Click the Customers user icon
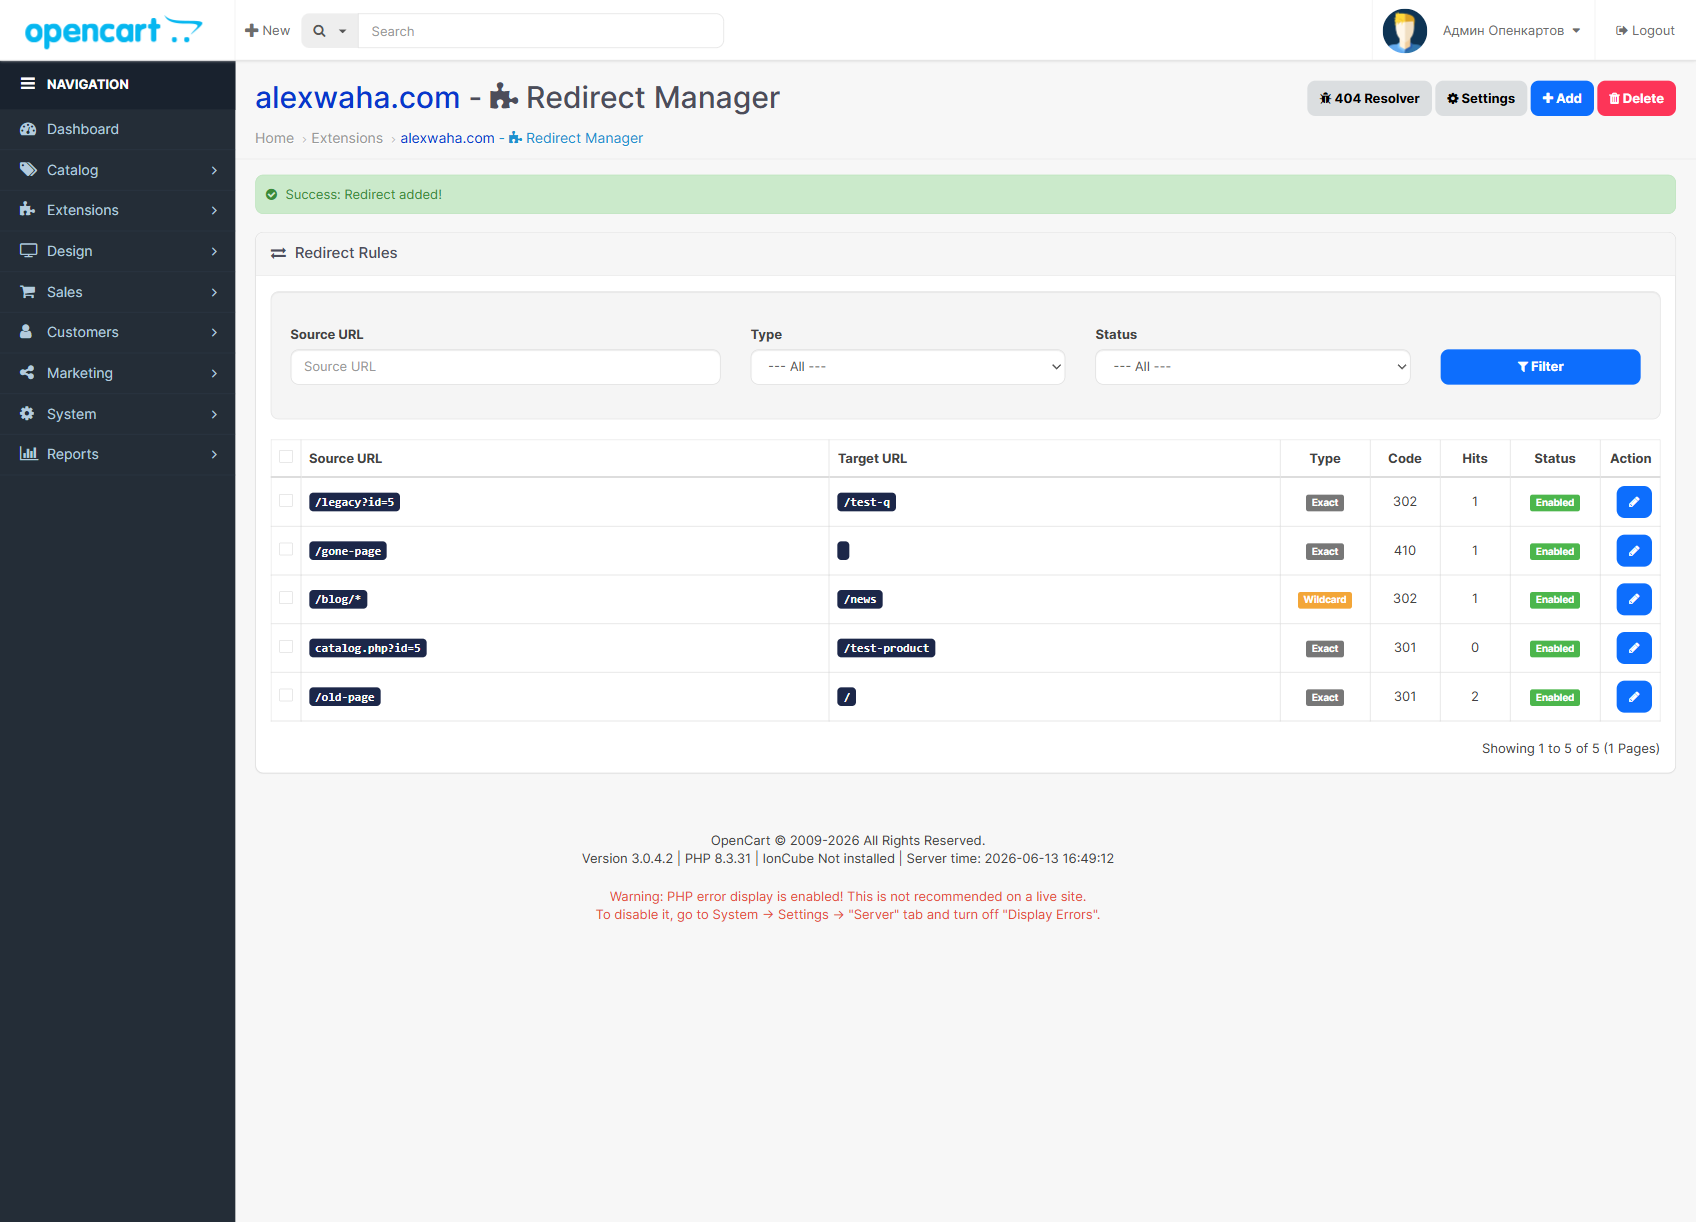This screenshot has height=1222, width=1696. tap(27, 332)
